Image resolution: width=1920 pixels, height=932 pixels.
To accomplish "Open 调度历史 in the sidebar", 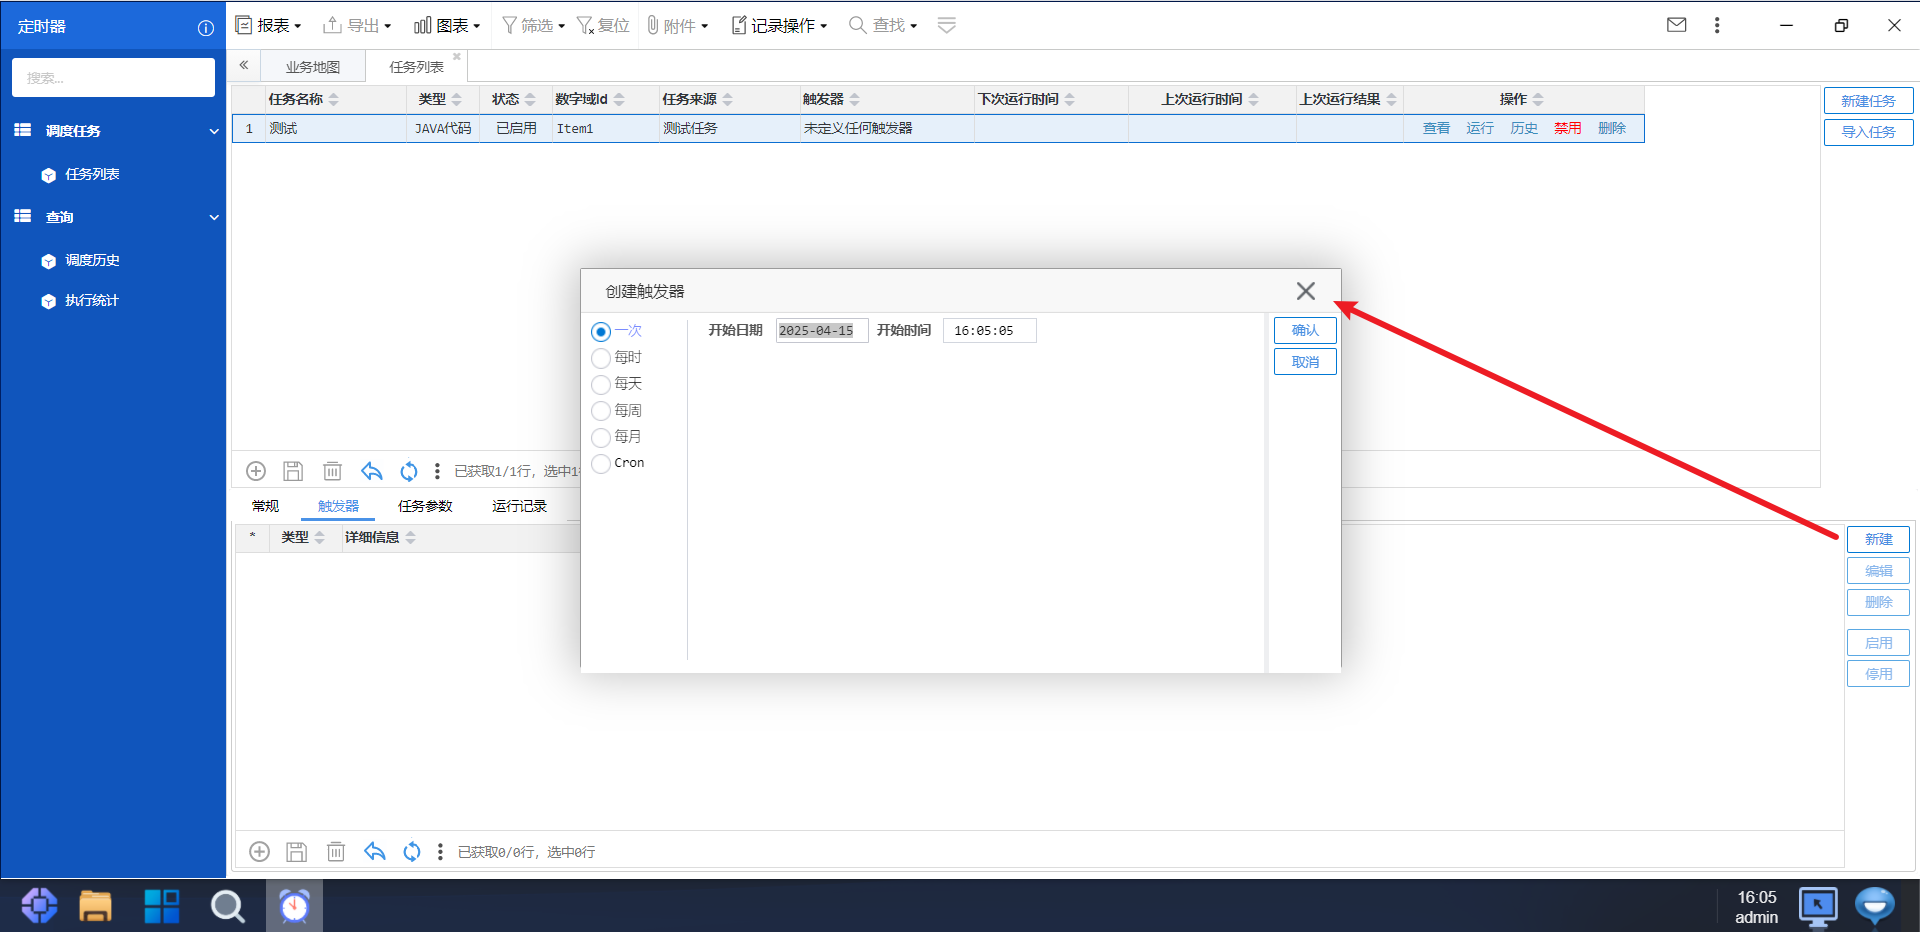I will point(92,260).
